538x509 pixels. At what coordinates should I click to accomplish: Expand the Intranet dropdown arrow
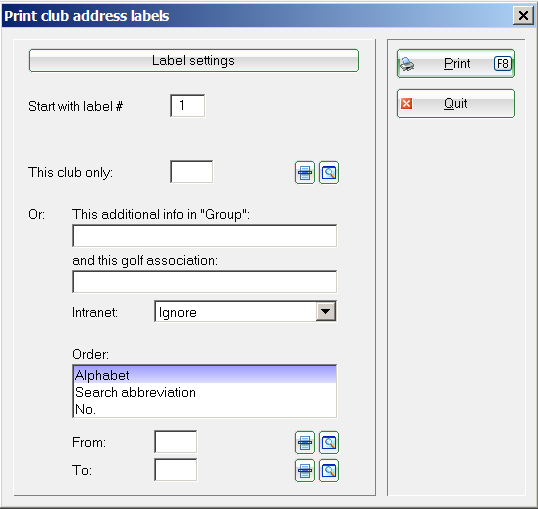tap(325, 312)
